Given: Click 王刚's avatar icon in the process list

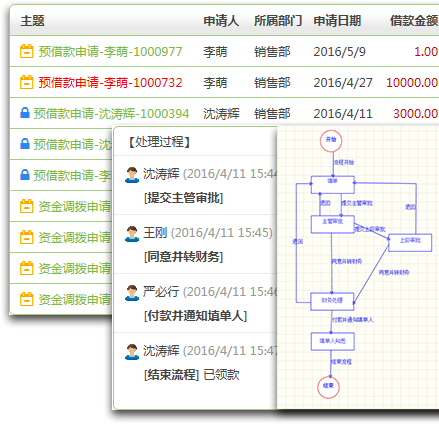Looking at the screenshot, I should tap(132, 234).
